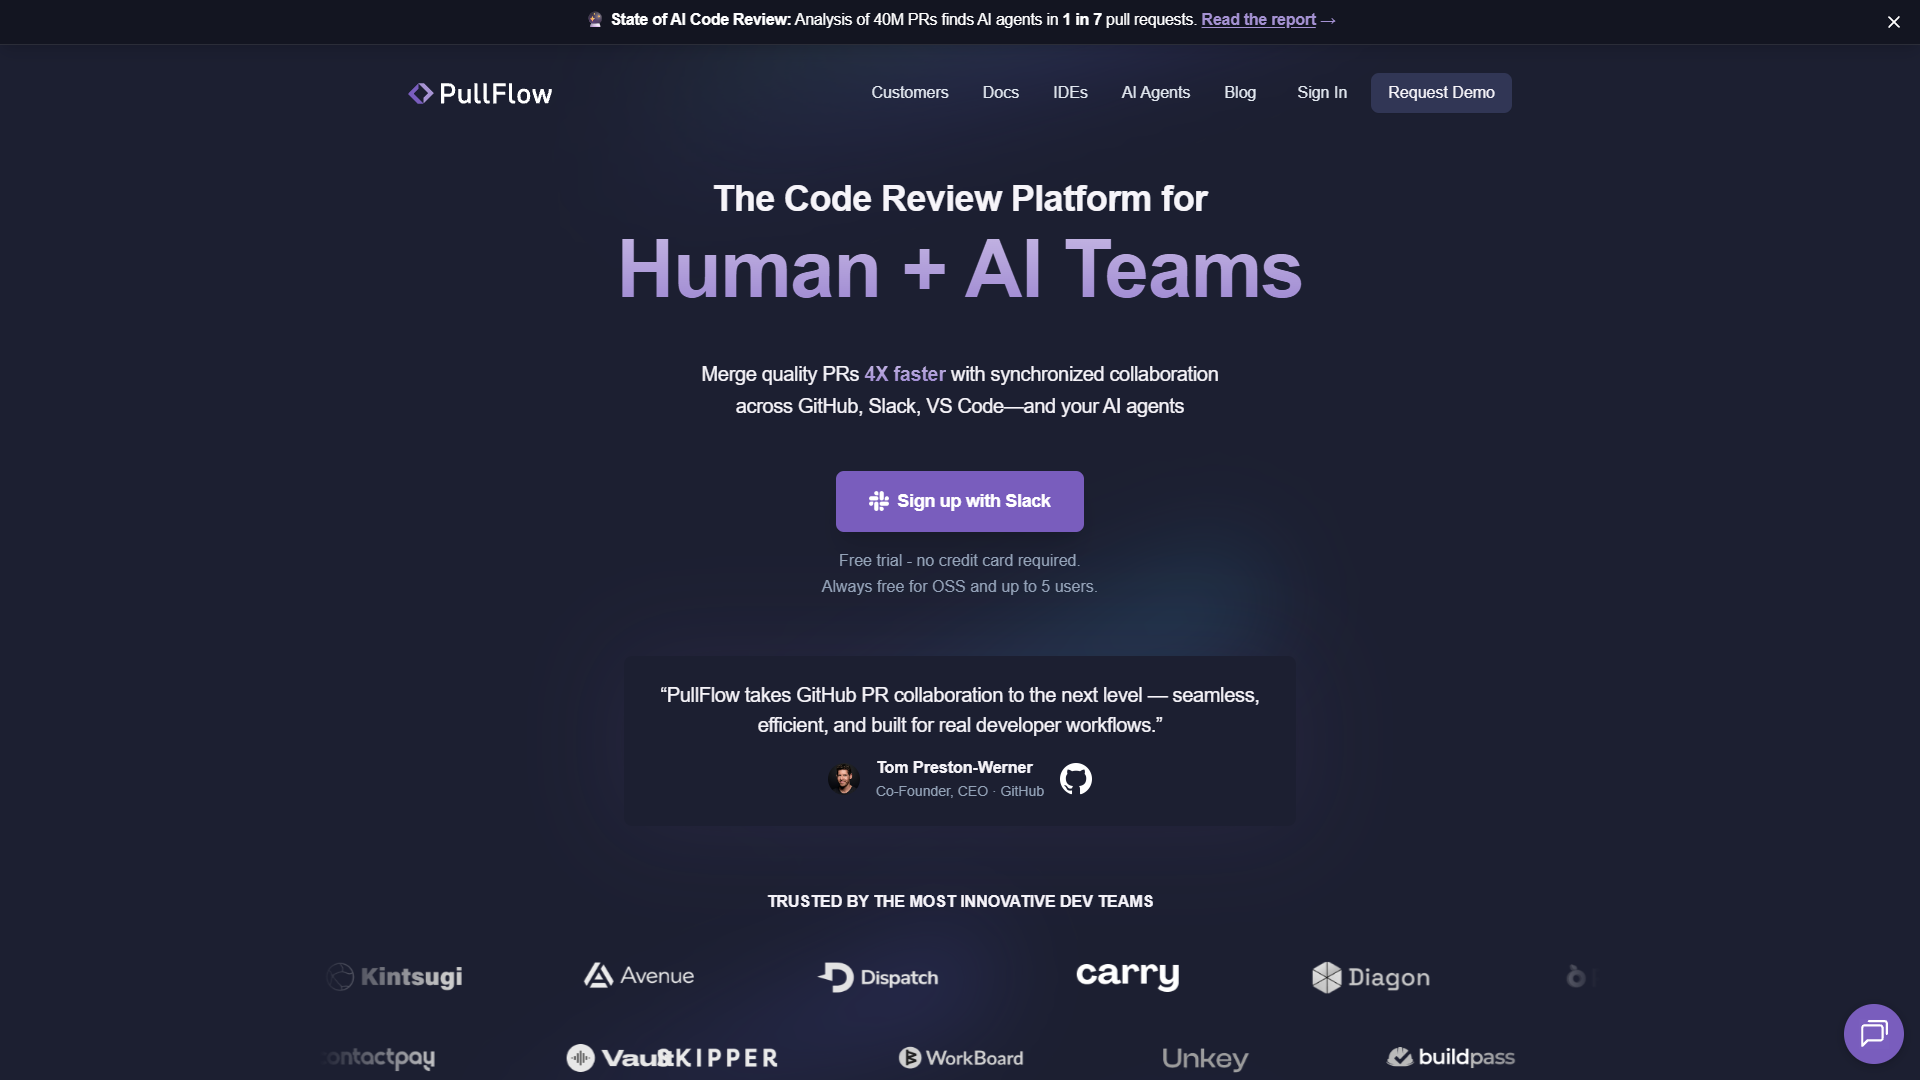
Task: Click the Avenue company logo
Action: tap(639, 975)
